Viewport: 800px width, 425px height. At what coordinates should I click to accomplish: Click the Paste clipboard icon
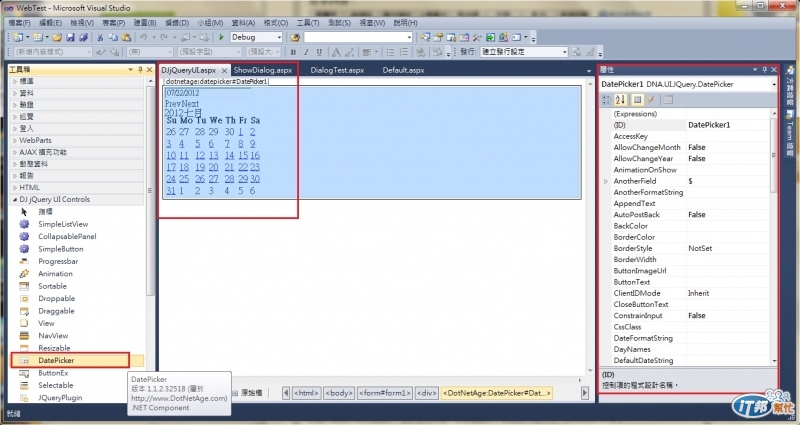pyautogui.click(x=126, y=37)
